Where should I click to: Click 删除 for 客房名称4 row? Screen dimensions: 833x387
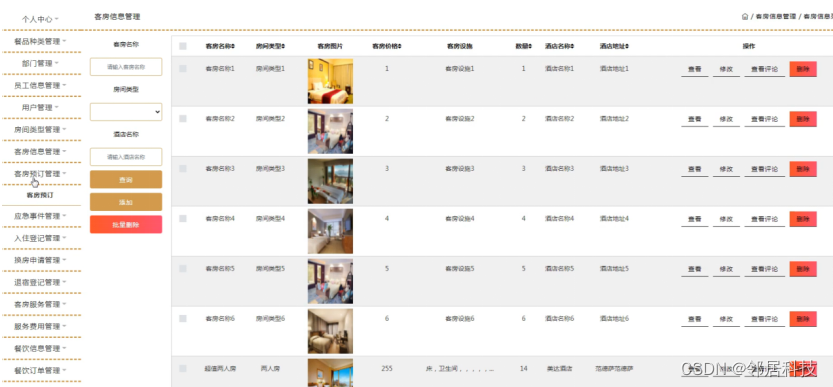click(803, 218)
